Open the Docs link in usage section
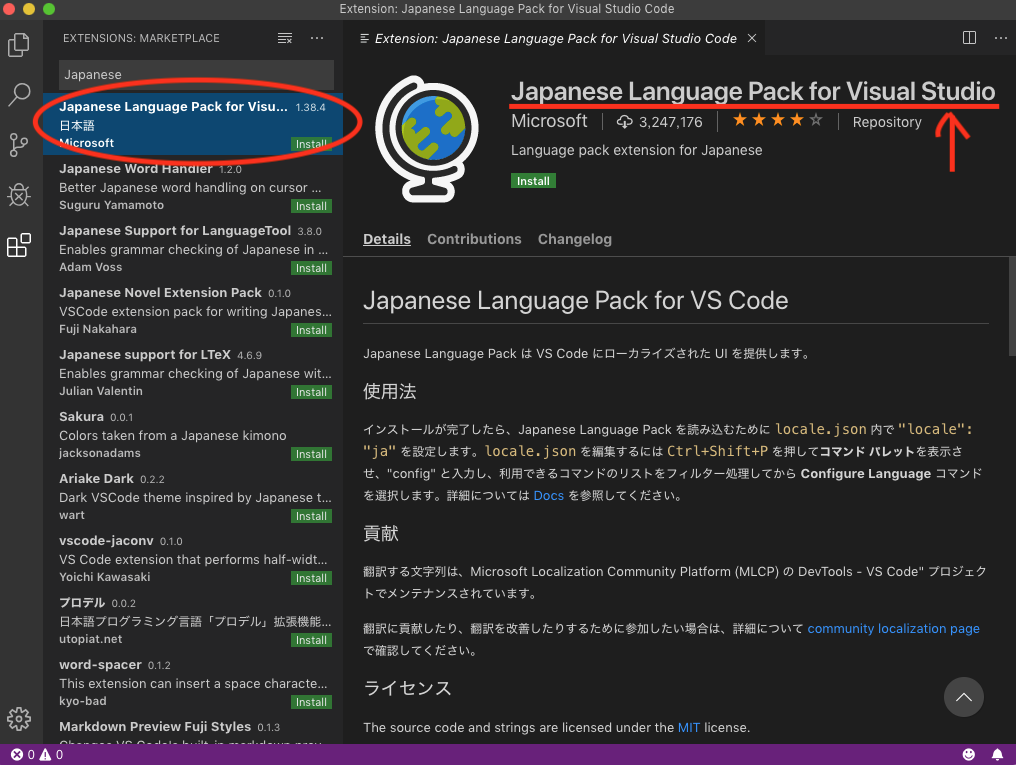Image resolution: width=1016 pixels, height=765 pixels. point(548,496)
